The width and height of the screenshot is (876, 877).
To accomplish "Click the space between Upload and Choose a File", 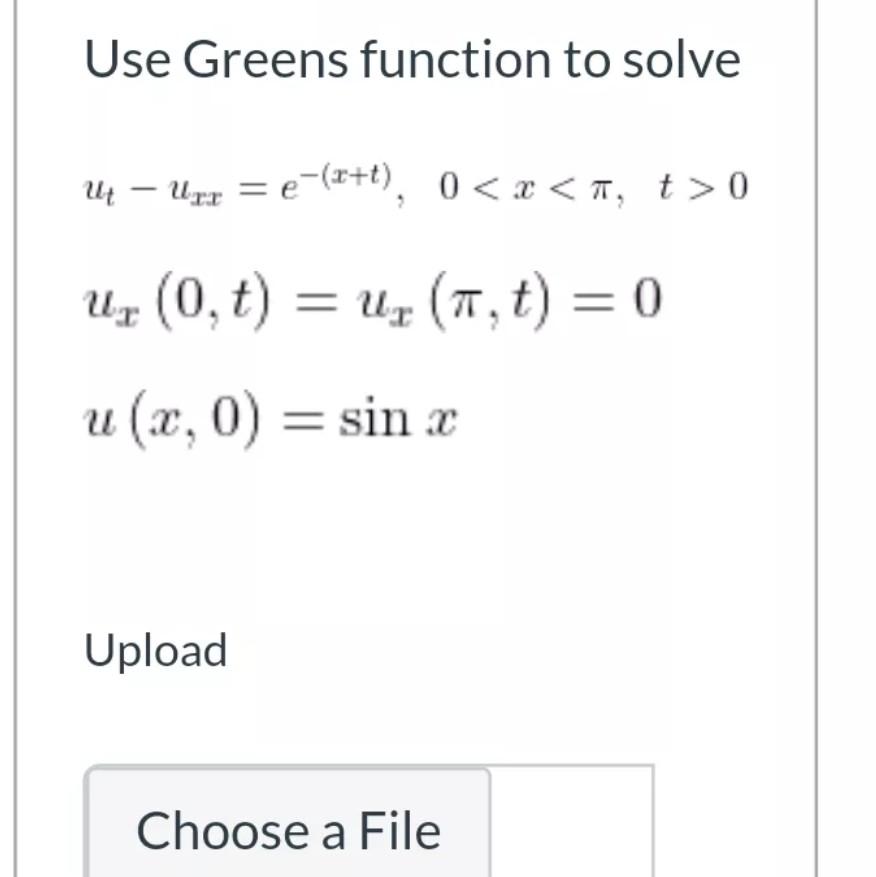I will click(300, 720).
